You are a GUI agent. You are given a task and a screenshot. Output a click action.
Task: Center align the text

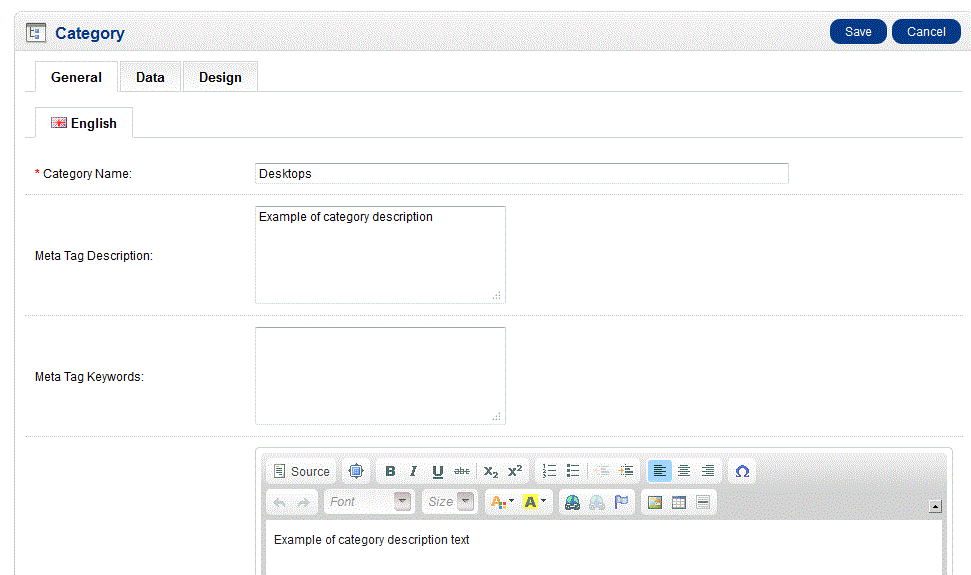pos(684,471)
